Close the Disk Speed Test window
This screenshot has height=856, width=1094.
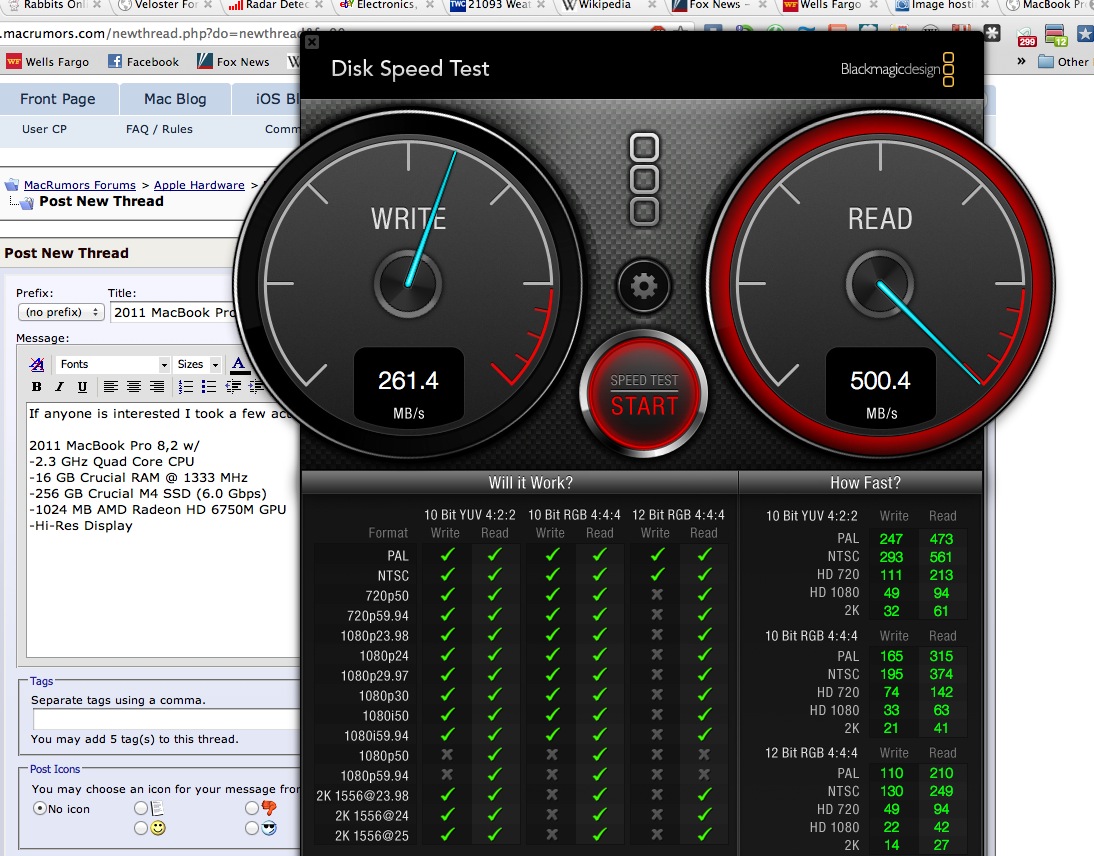tap(312, 42)
